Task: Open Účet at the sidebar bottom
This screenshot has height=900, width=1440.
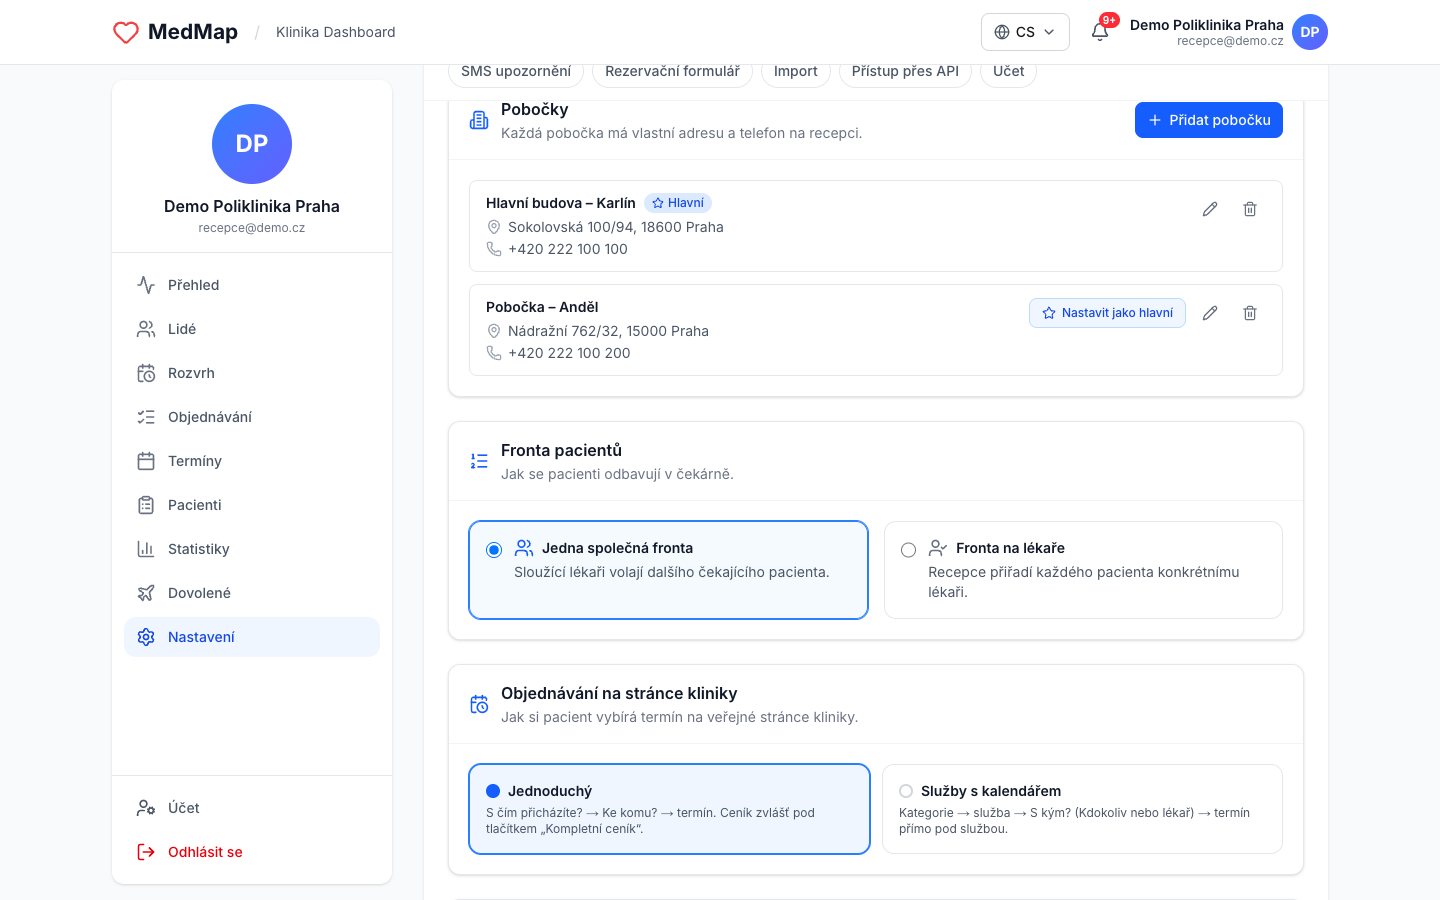Action: tap(252, 808)
